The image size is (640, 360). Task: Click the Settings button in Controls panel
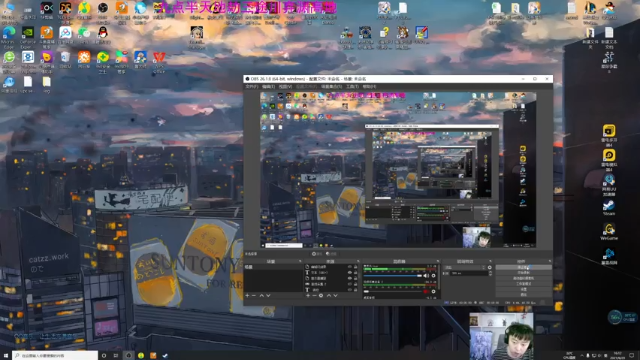point(524,289)
